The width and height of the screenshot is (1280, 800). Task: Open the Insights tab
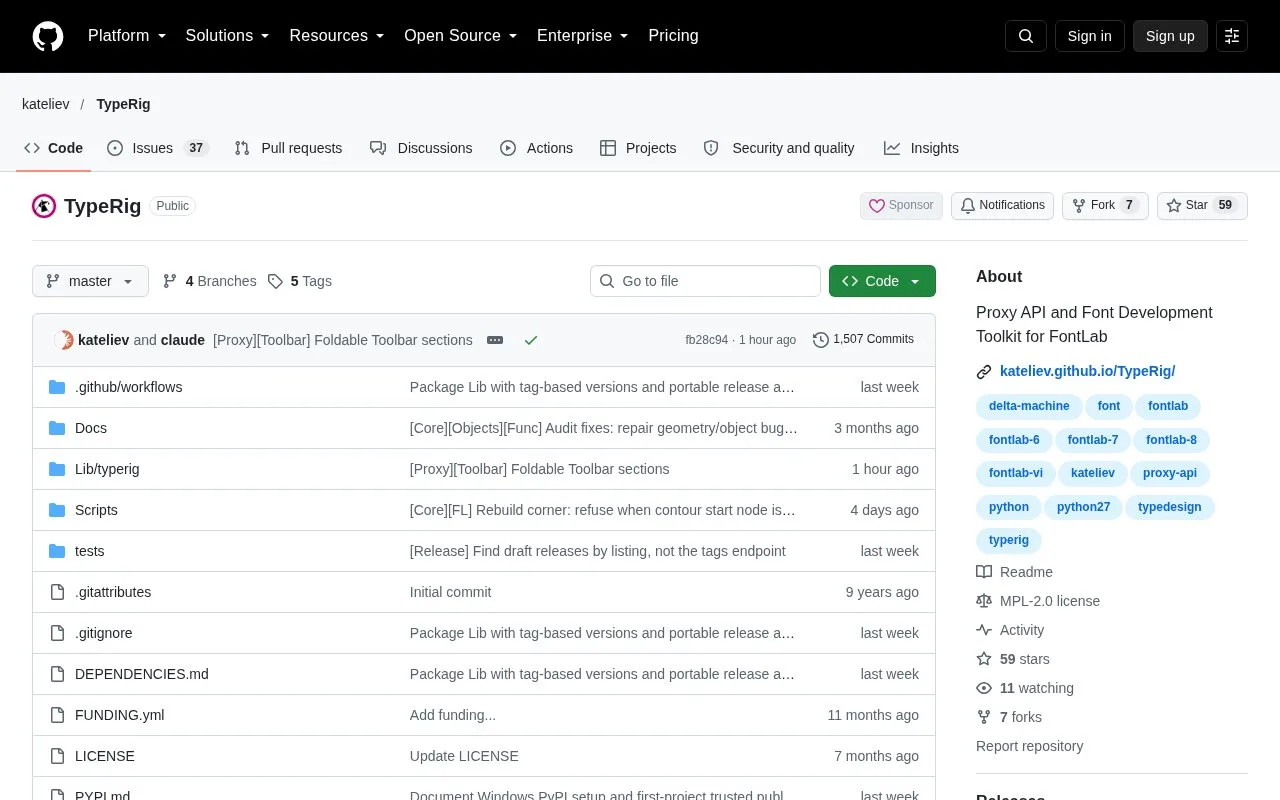coord(921,148)
